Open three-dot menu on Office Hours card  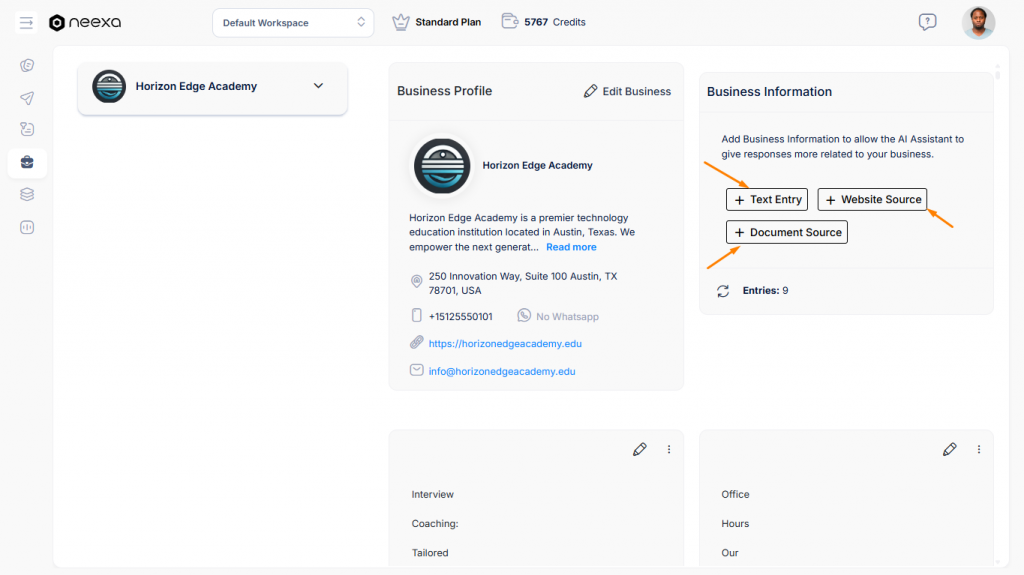click(x=979, y=450)
